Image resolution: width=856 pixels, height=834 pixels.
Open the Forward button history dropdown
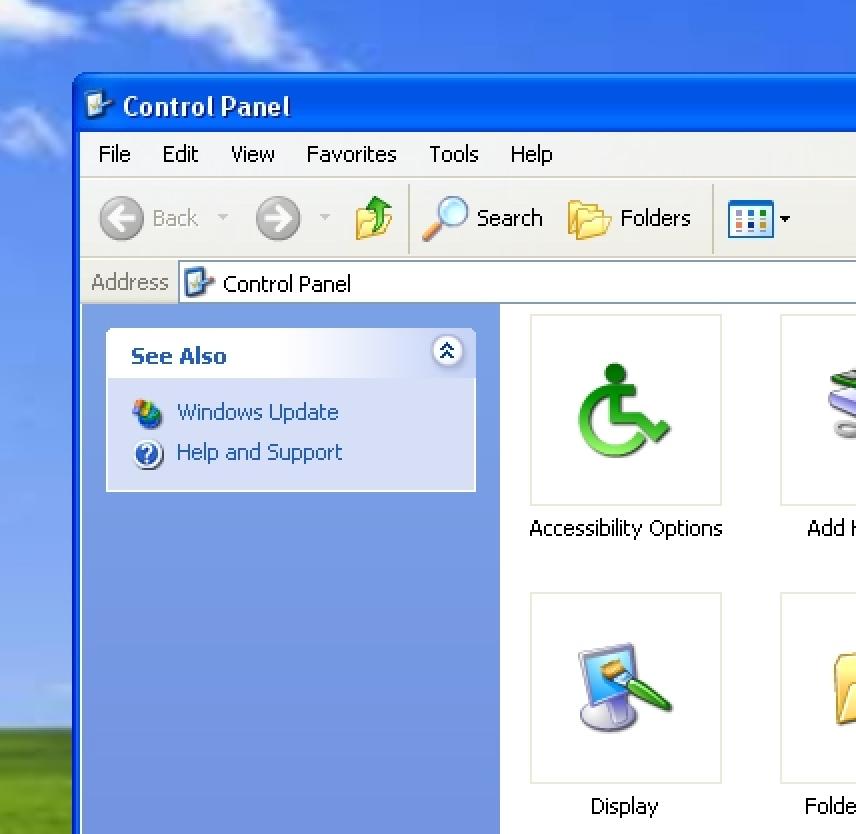point(324,218)
